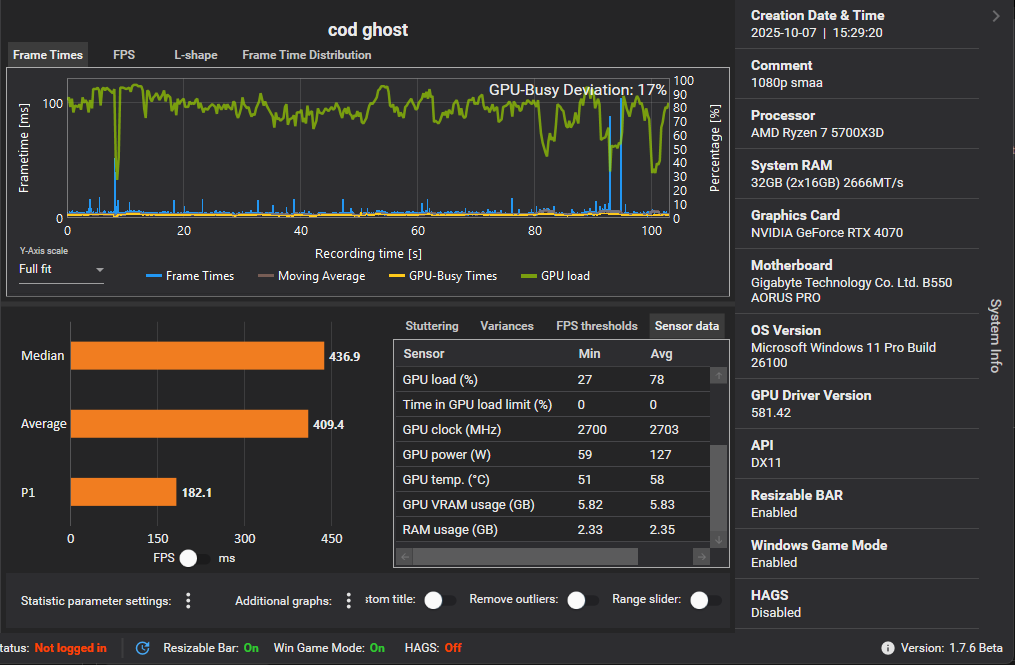Image resolution: width=1015 pixels, height=665 pixels.
Task: Click the cod ghost chart title
Action: (x=368, y=30)
